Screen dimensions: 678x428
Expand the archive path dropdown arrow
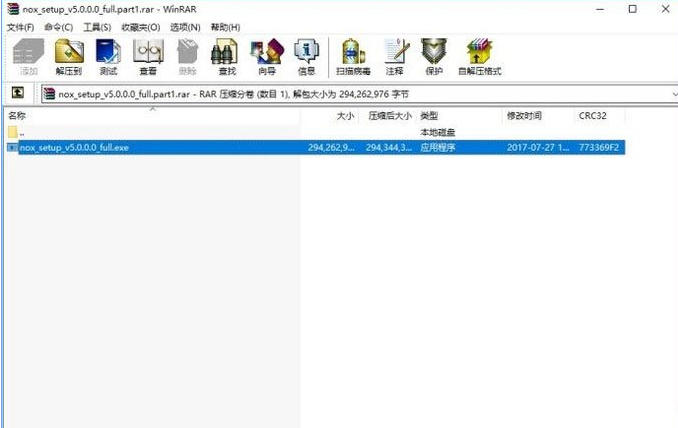(x=675, y=94)
